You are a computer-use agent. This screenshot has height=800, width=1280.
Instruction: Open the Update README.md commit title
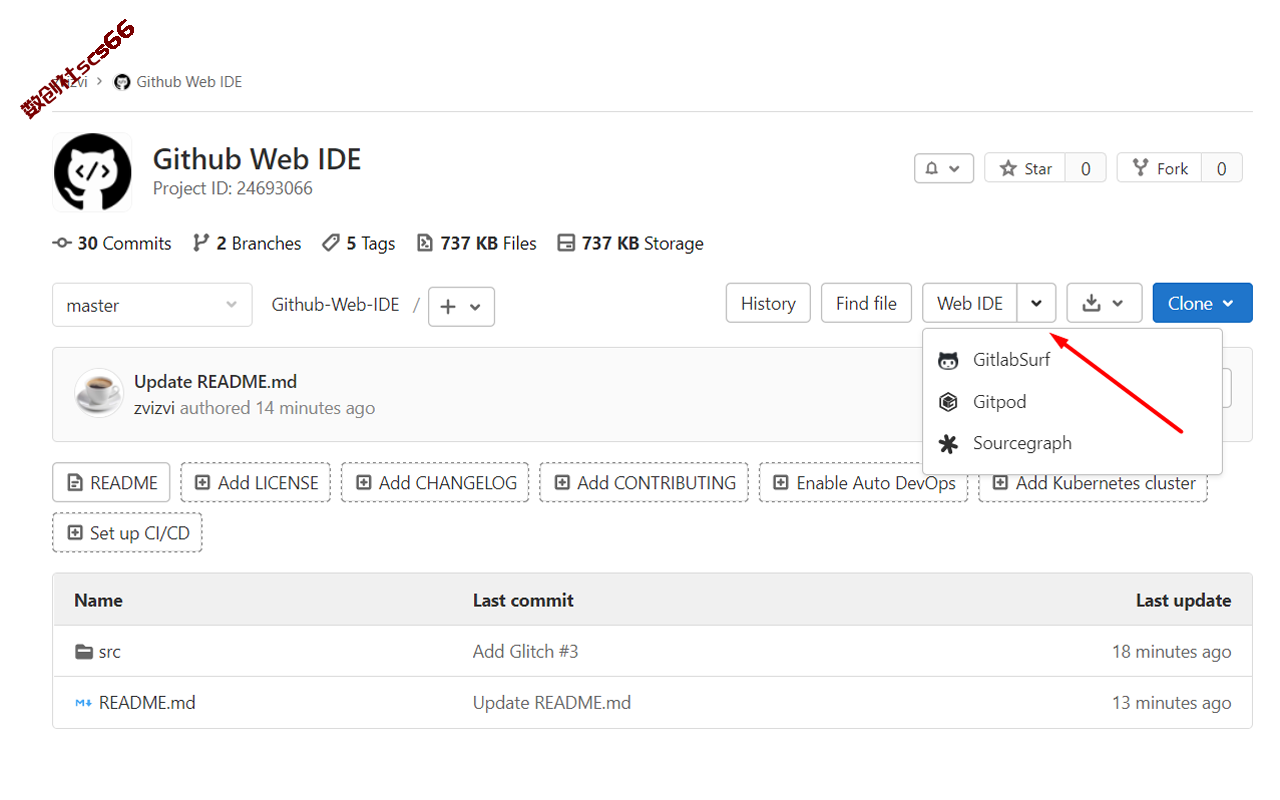(215, 381)
